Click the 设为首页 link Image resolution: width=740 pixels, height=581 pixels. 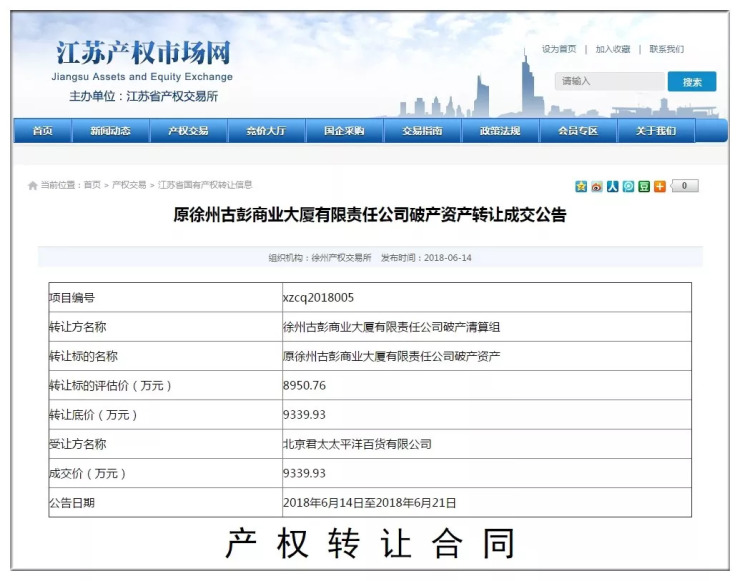(559, 49)
